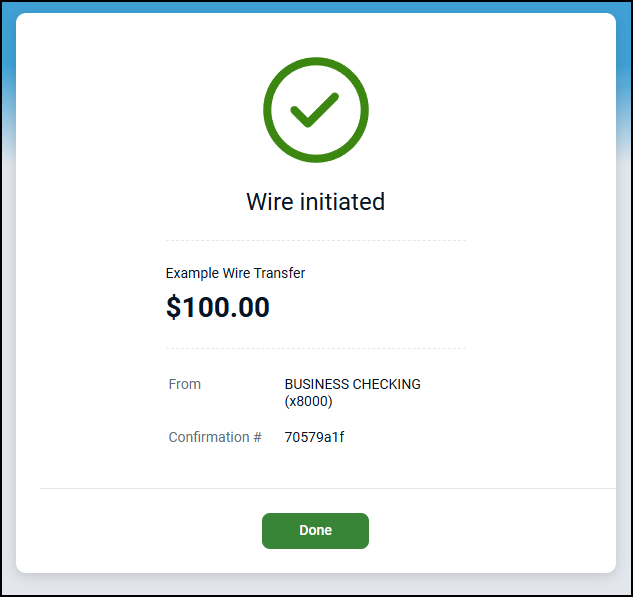Select the BUSINESS CHECKING account name
The width and height of the screenshot is (633, 597).
352,384
